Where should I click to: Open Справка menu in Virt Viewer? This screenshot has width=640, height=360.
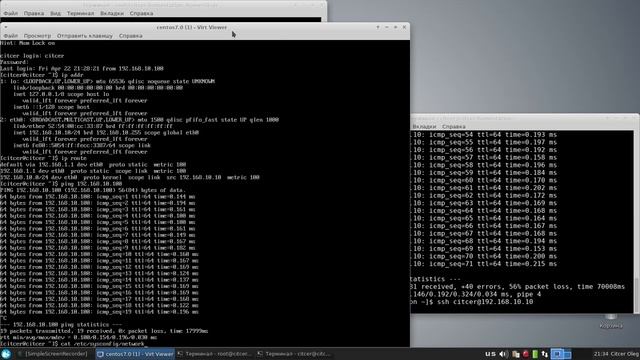(131, 36)
